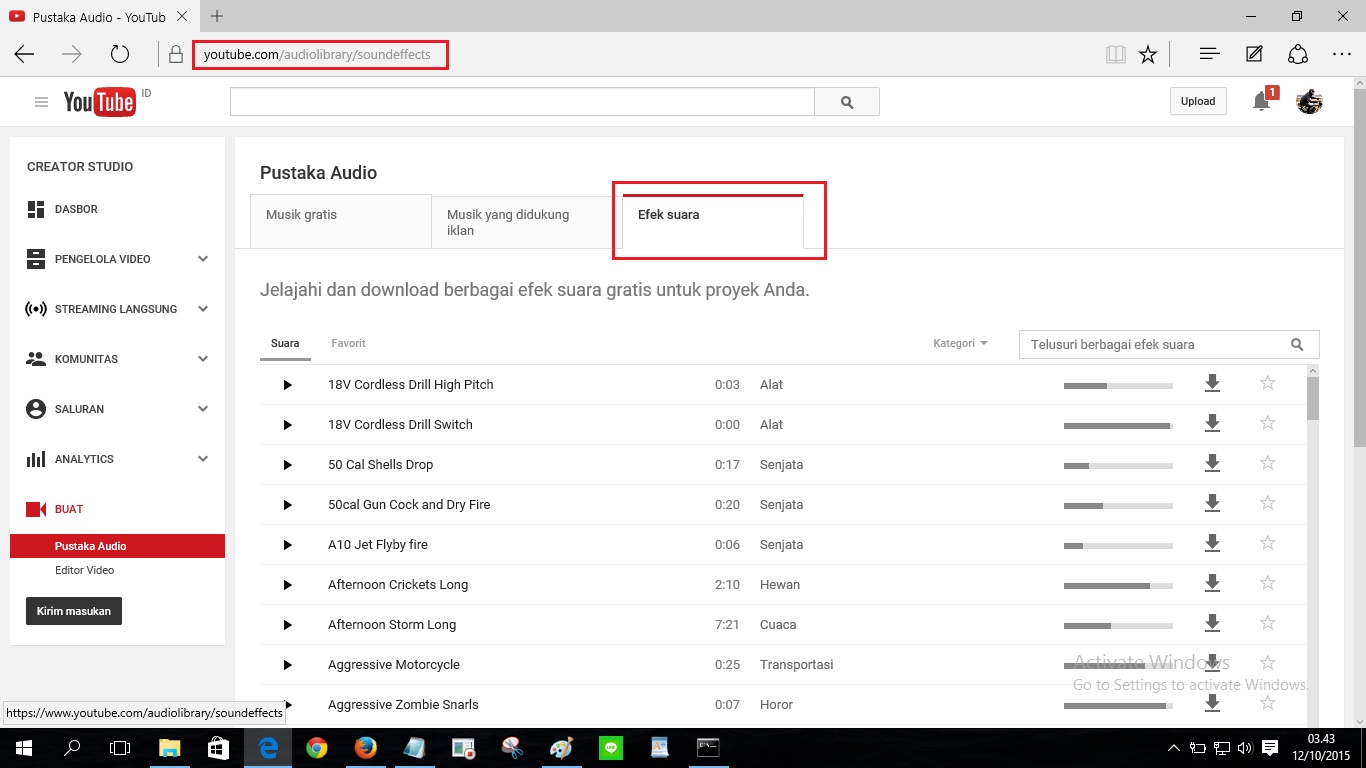Download 18V Cordless Drill High Pitch
Image resolution: width=1366 pixels, height=768 pixels.
pyautogui.click(x=1212, y=383)
